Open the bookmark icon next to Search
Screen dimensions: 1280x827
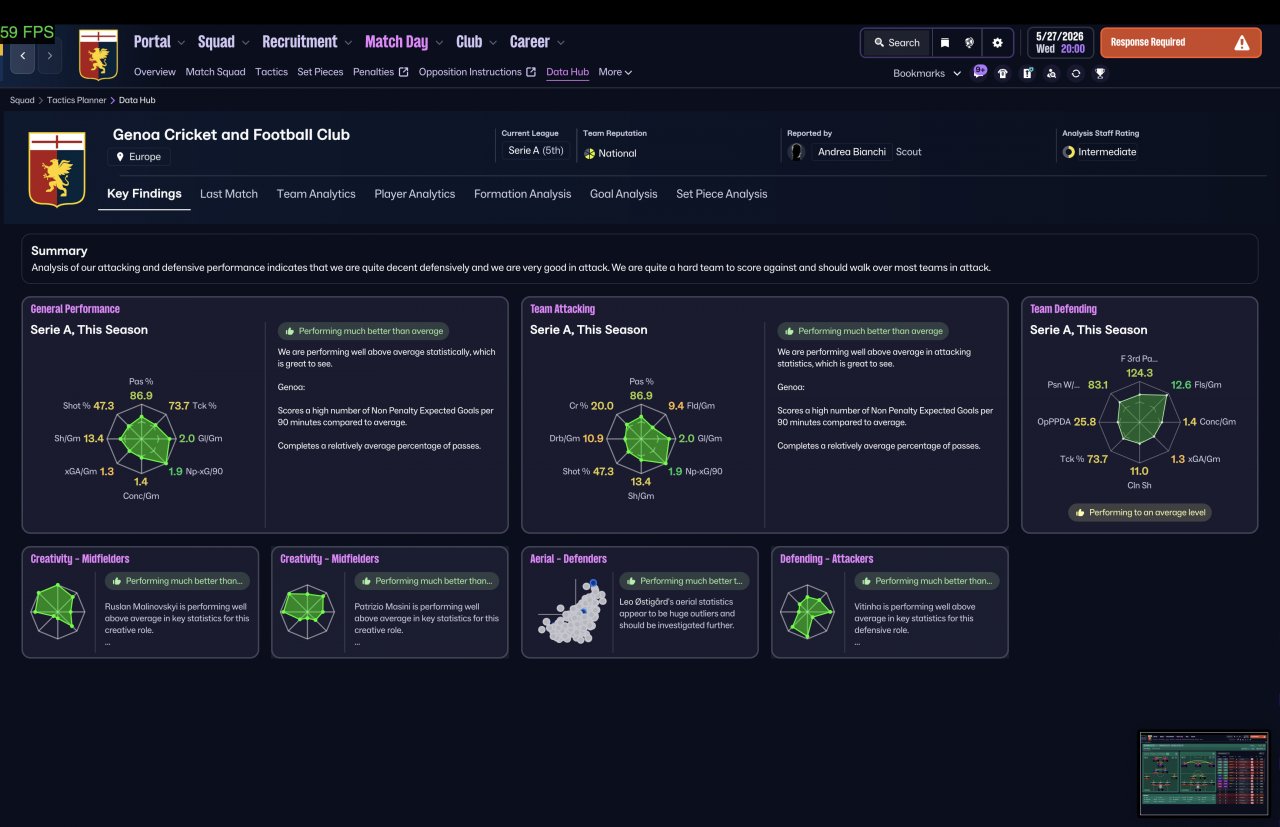(x=944, y=43)
